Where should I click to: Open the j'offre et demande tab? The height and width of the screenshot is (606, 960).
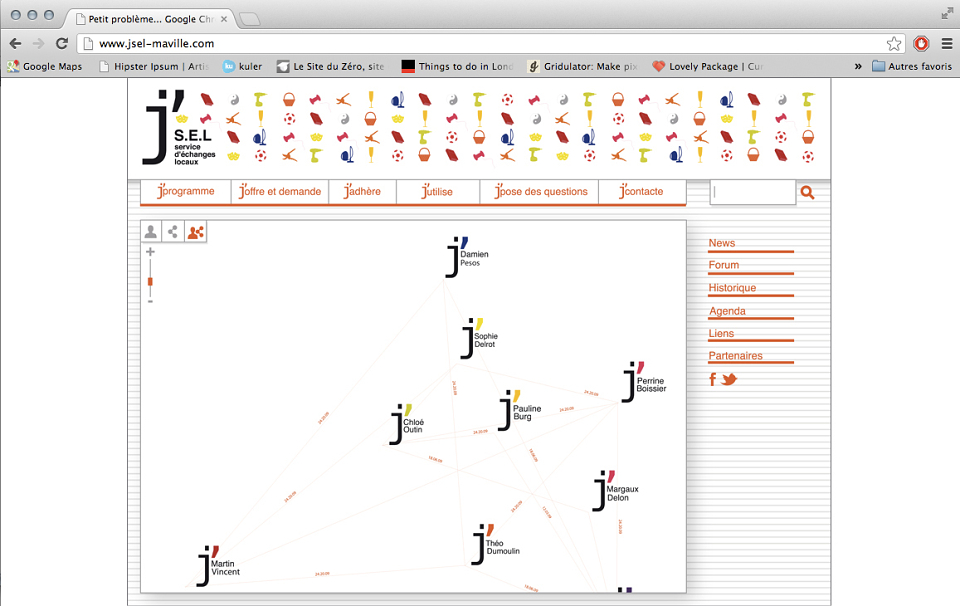pos(280,192)
